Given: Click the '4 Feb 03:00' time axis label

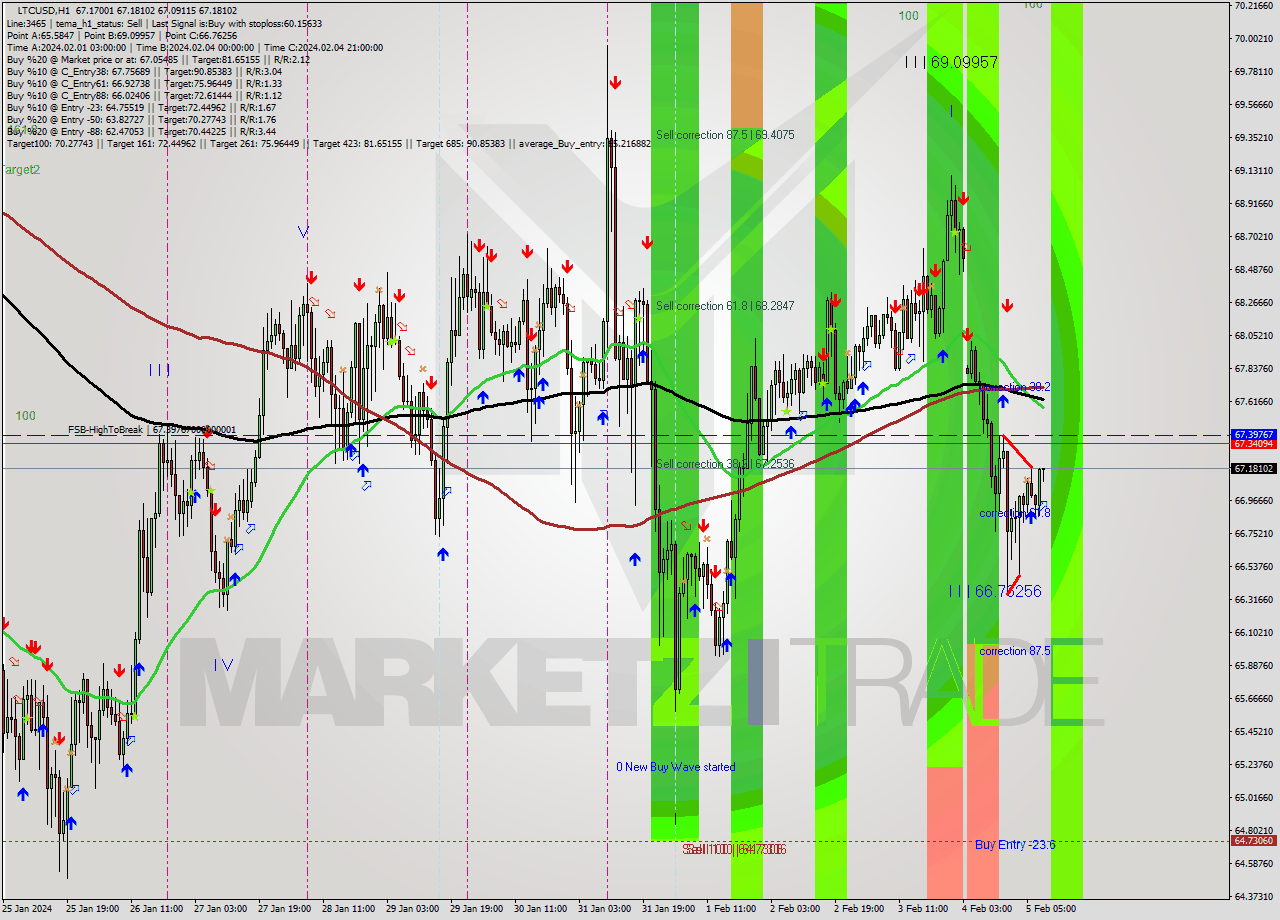Looking at the screenshot, I should pos(986,909).
